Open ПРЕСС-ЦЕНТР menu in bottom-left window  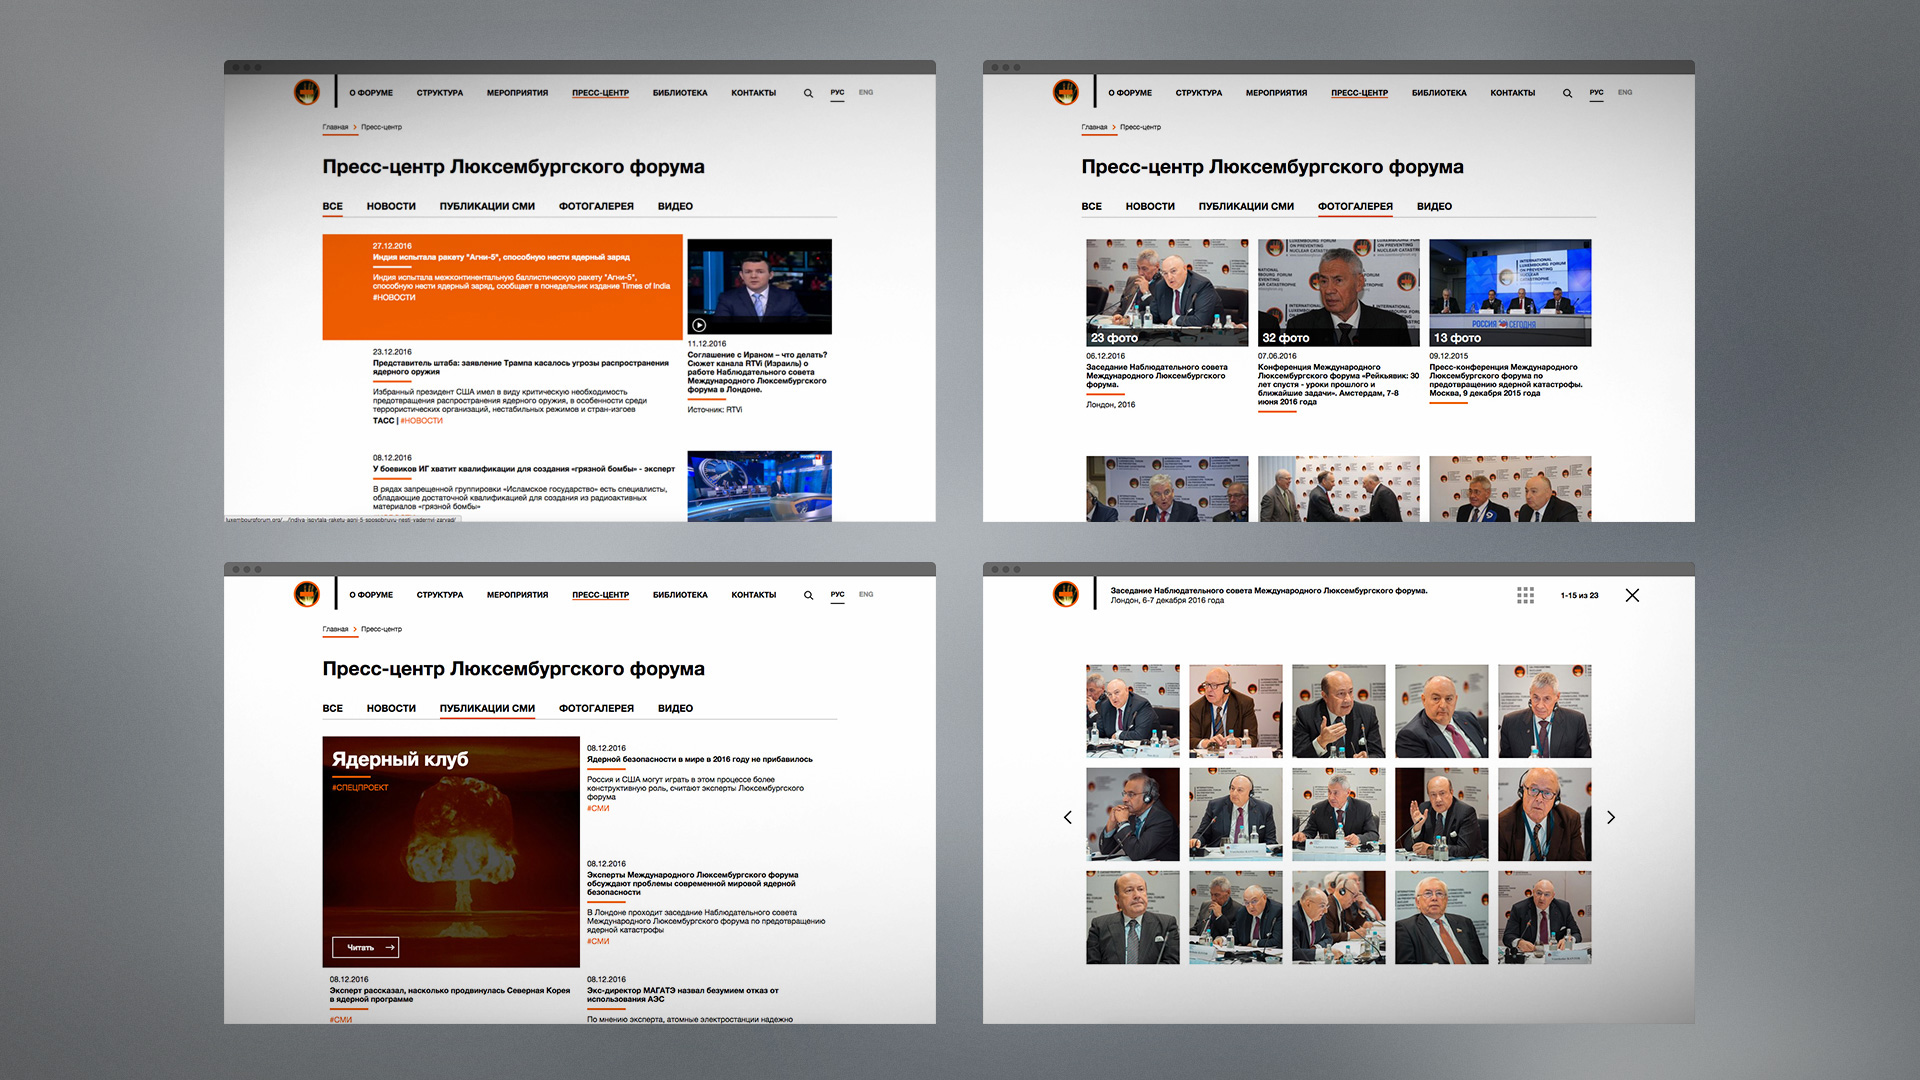(x=600, y=595)
